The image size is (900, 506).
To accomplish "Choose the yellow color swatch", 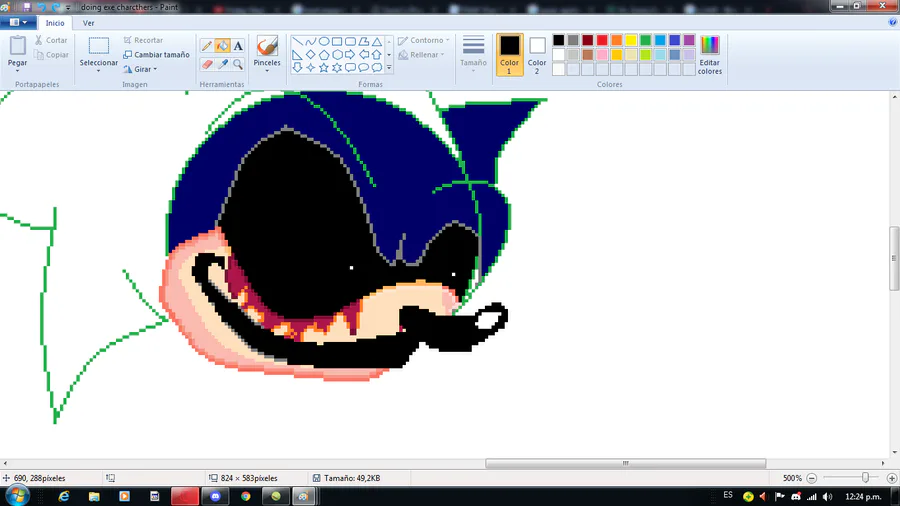I will click(x=631, y=40).
